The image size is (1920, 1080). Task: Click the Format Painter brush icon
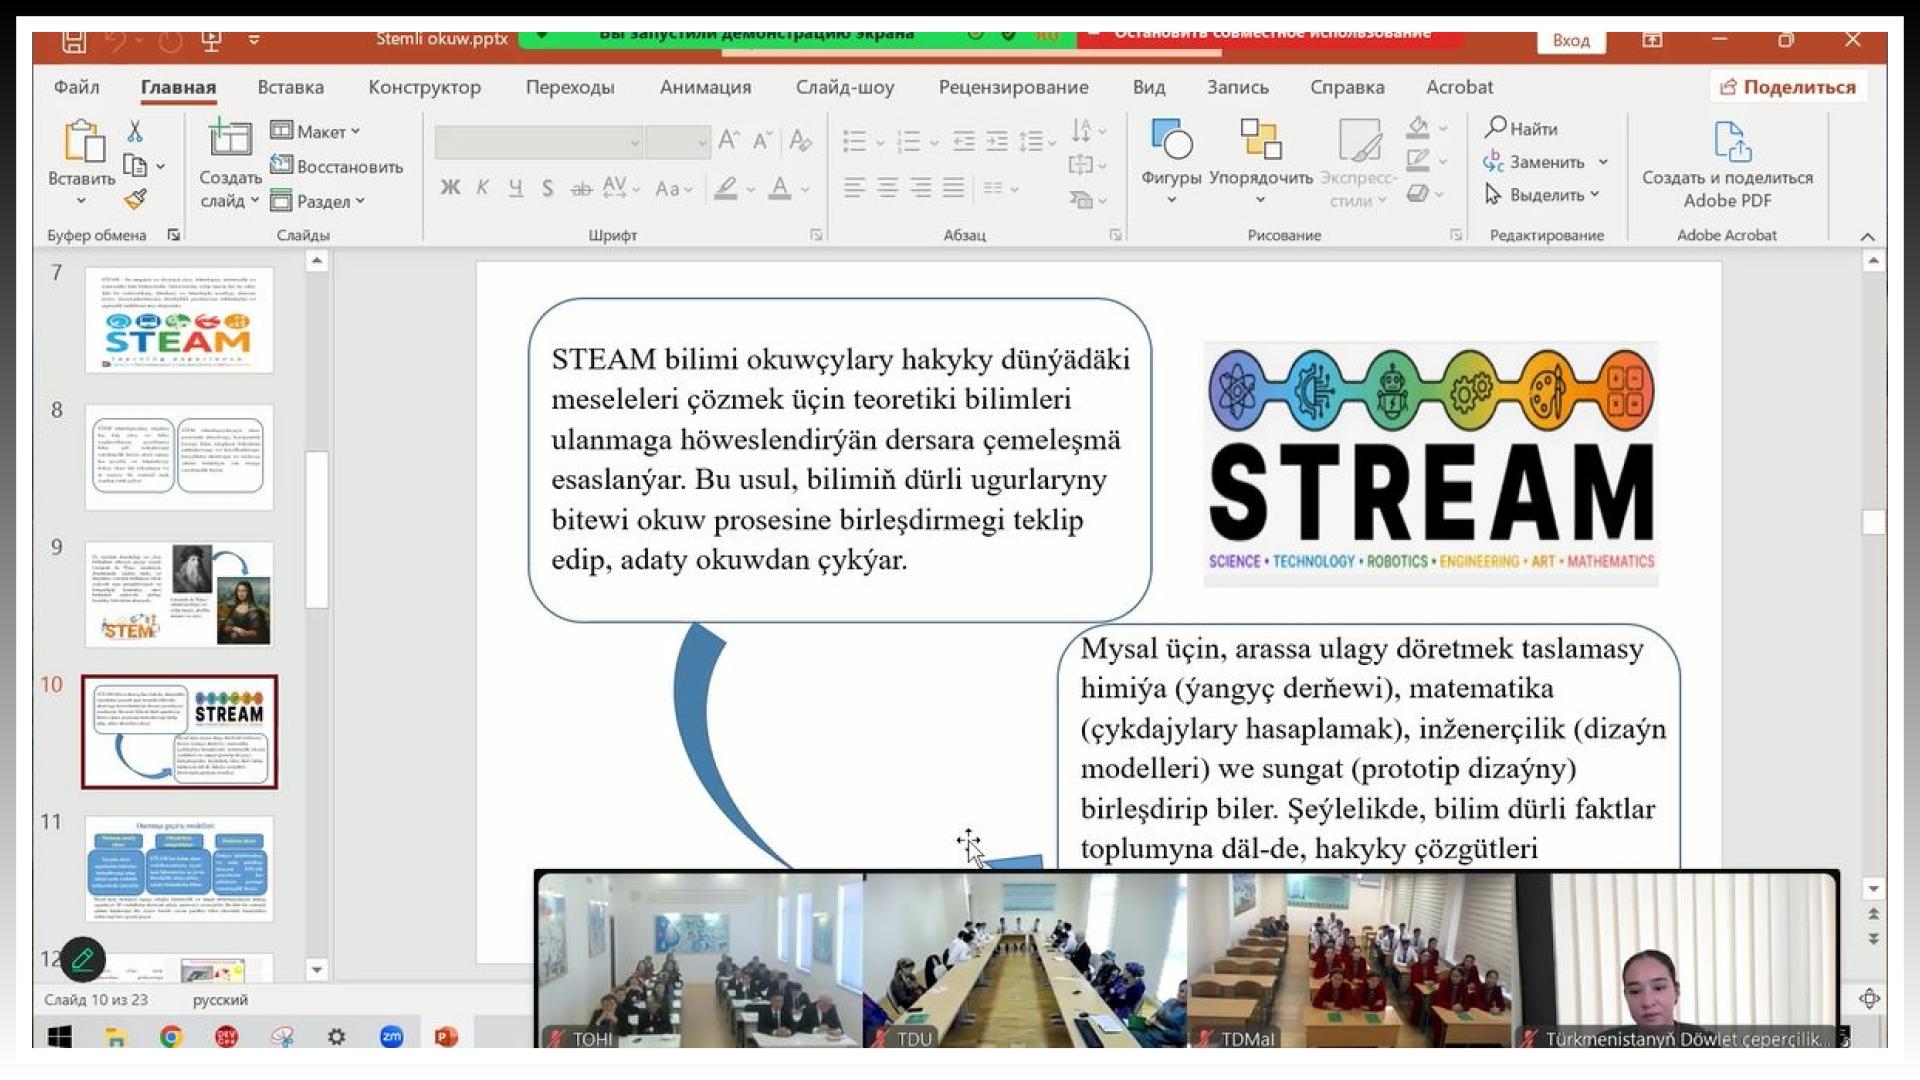pyautogui.click(x=136, y=199)
